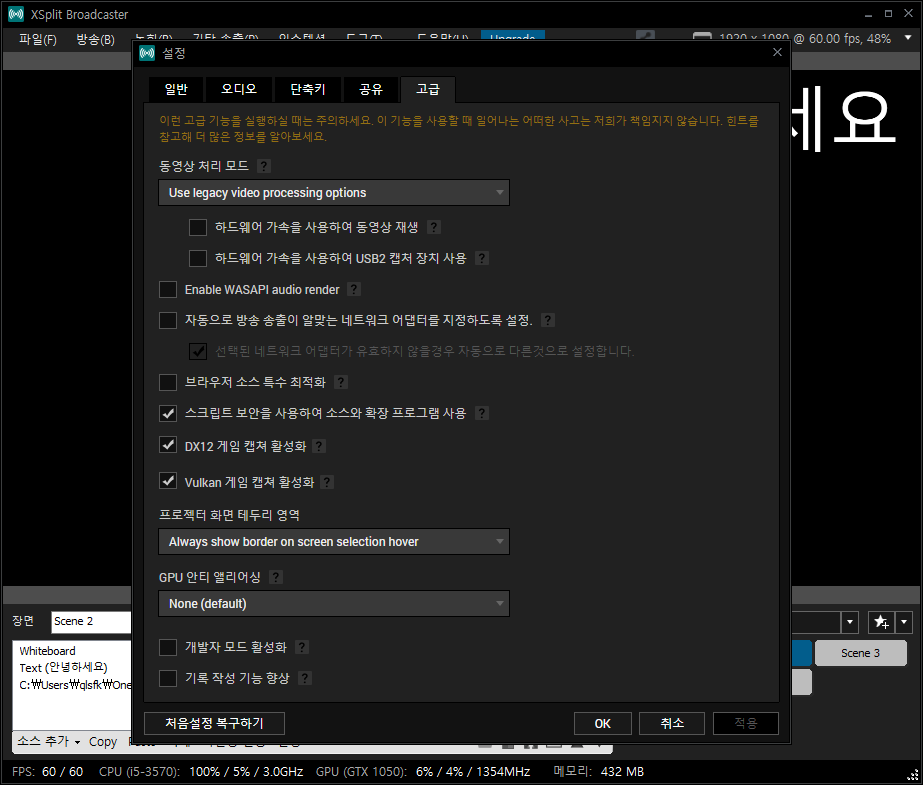Screen dimensions: 923x785
Task: Uncheck 스크립트 보안을 사용하여 소스와 확장 프로그램 사용
Action: point(168,414)
